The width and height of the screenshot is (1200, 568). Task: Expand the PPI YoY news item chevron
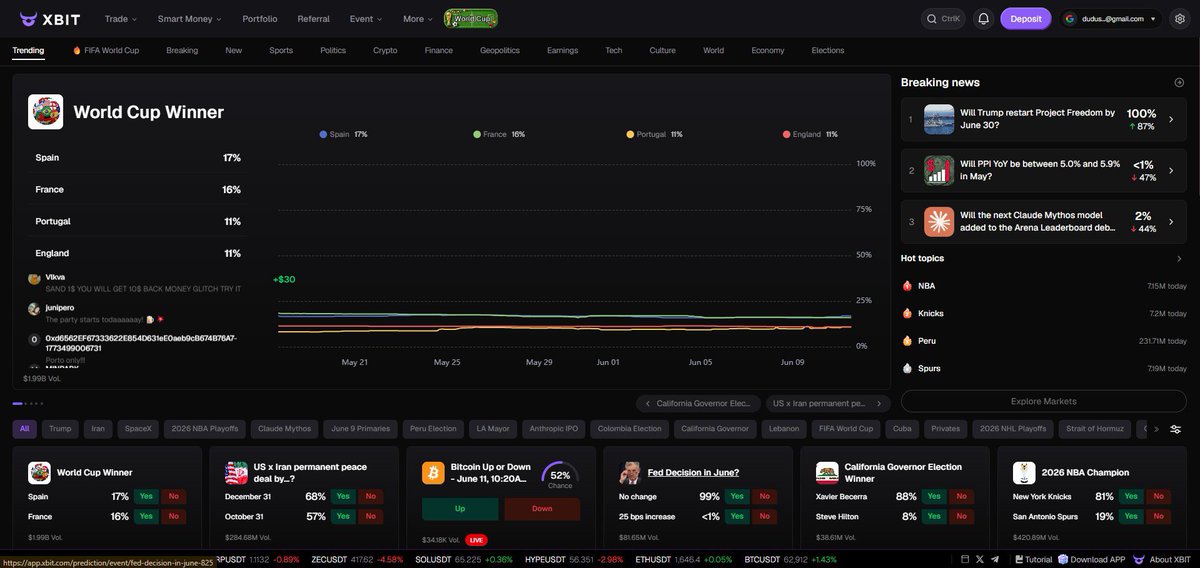[1171, 170]
